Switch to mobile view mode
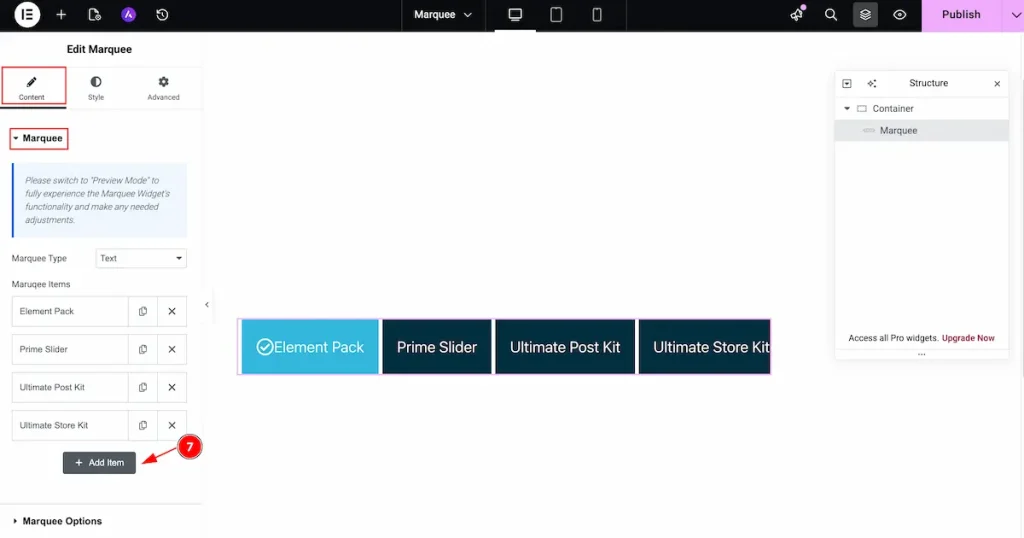Image resolution: width=1024 pixels, height=538 pixels. click(x=597, y=14)
